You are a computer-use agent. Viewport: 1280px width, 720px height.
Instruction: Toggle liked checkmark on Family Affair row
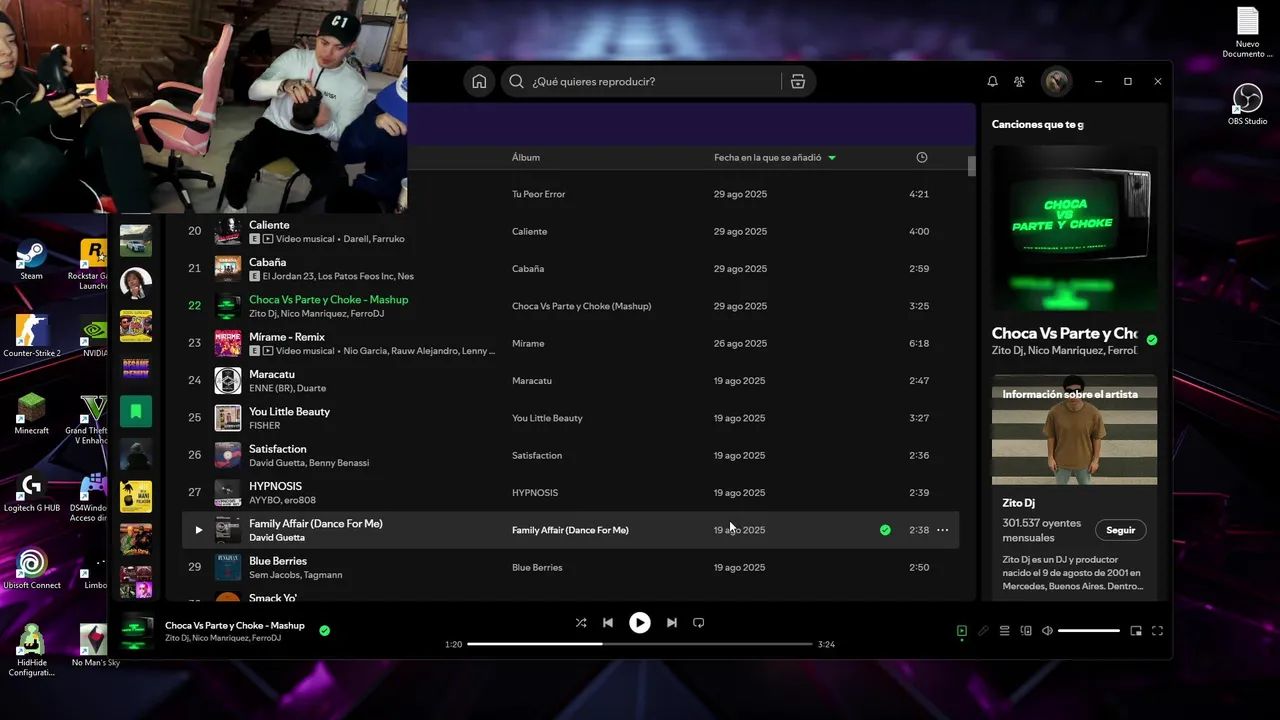[885, 530]
